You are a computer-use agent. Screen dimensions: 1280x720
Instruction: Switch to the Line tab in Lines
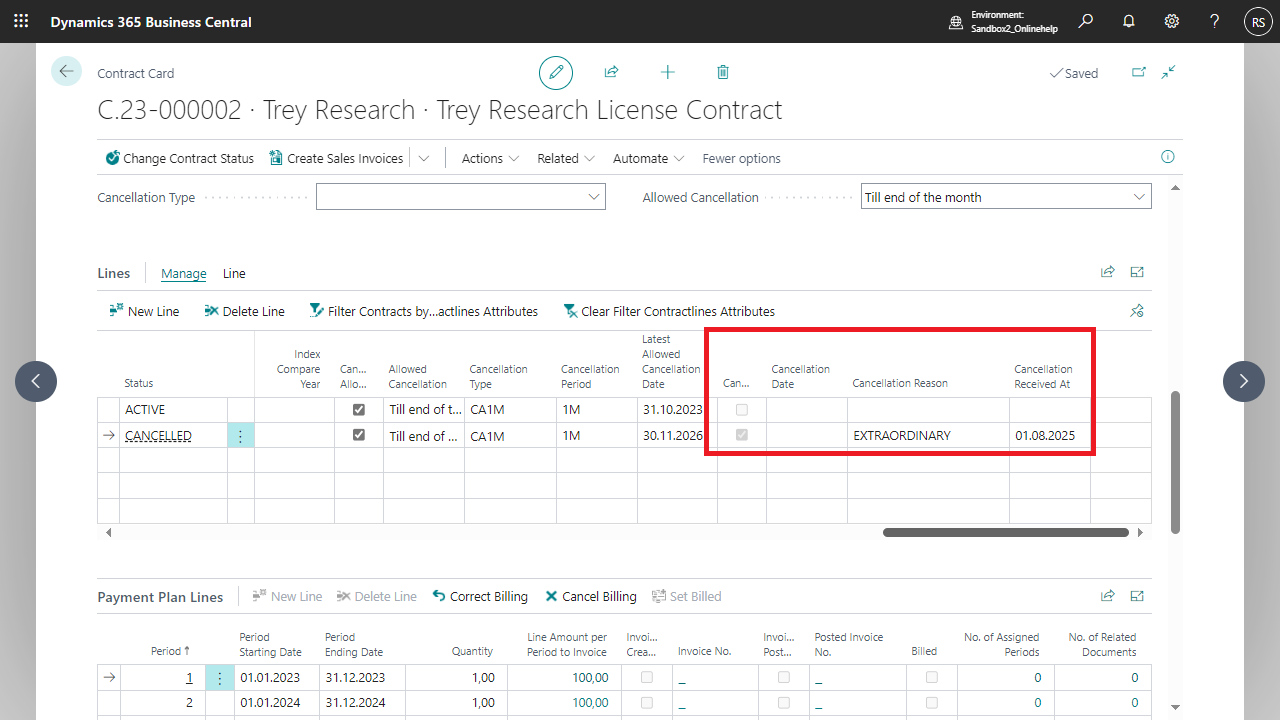click(x=234, y=273)
